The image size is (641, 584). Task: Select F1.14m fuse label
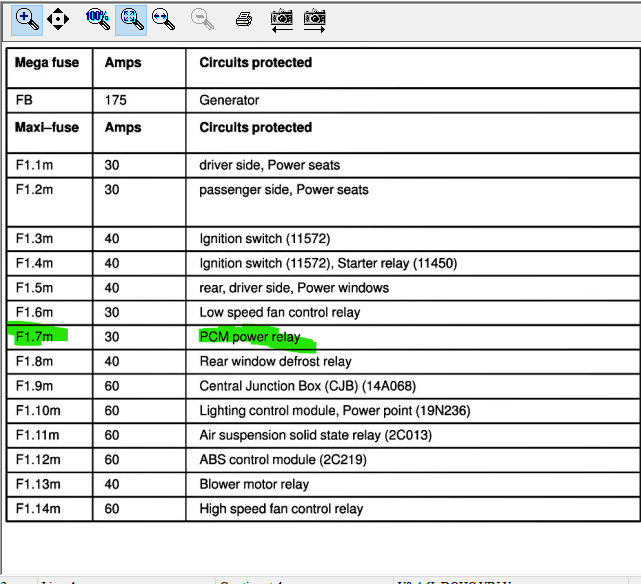38,508
